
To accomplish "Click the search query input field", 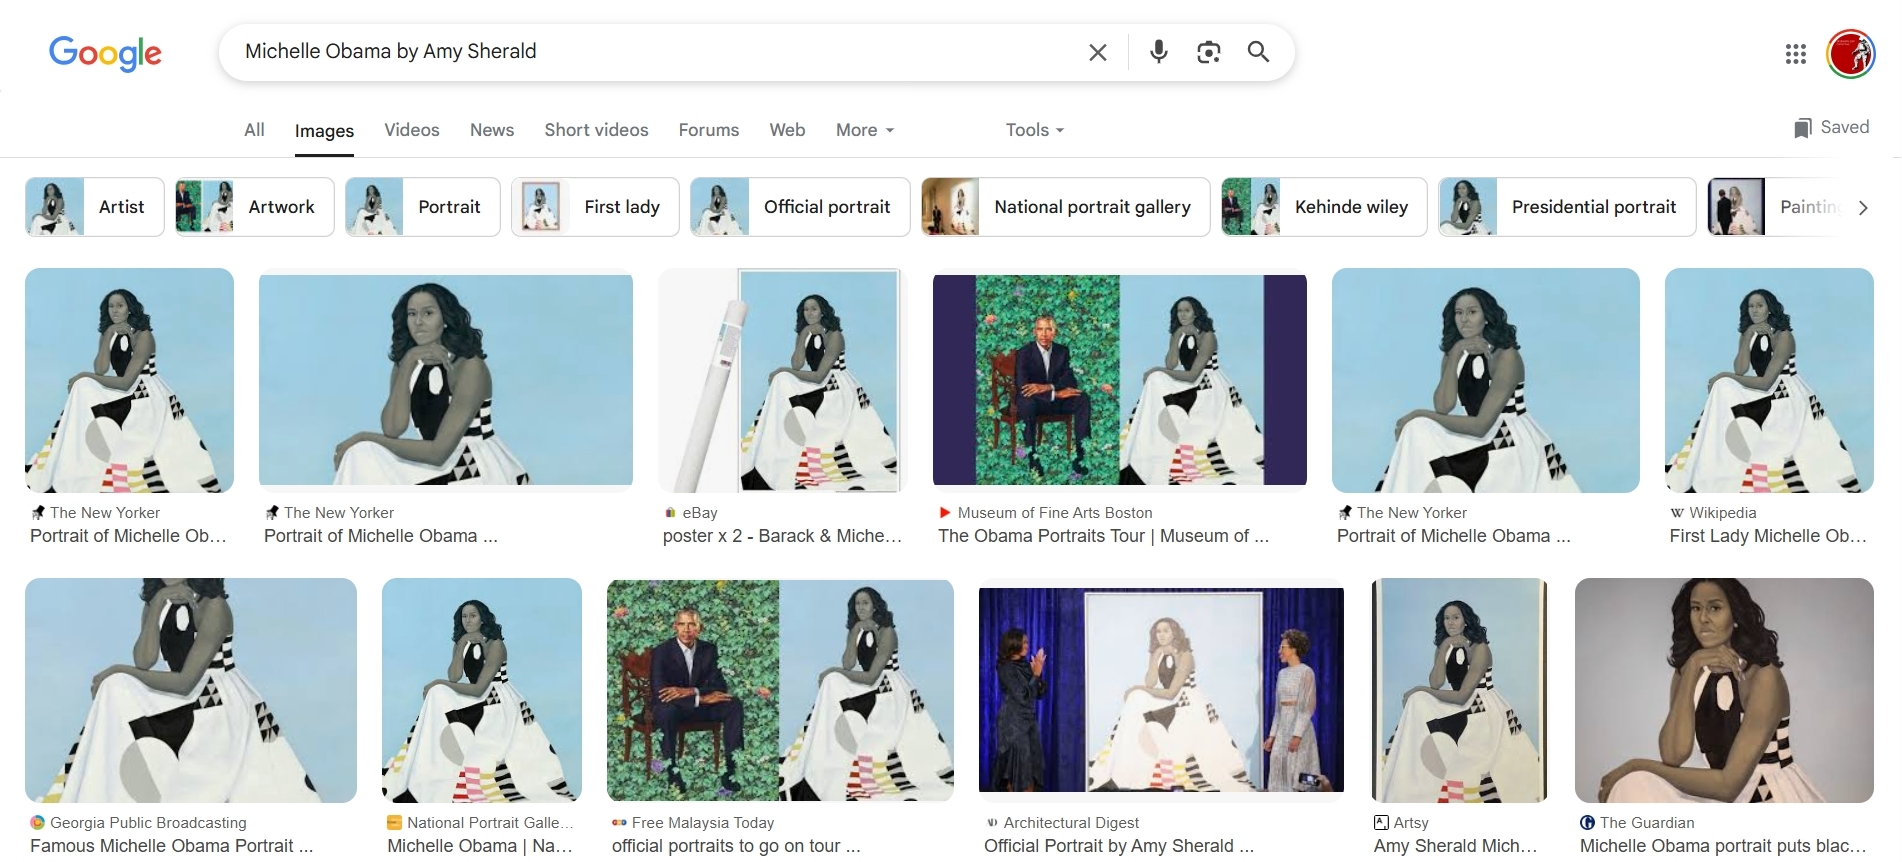I will point(655,52).
